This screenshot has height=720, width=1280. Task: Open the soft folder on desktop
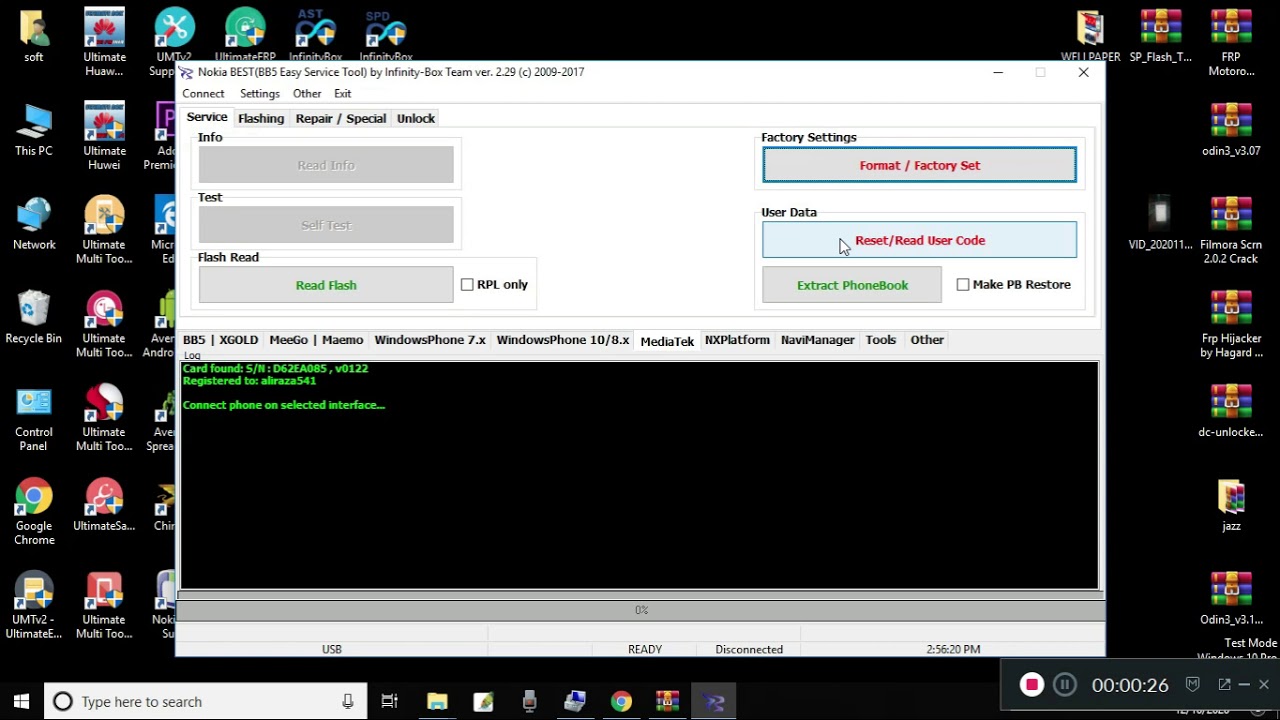click(x=34, y=37)
